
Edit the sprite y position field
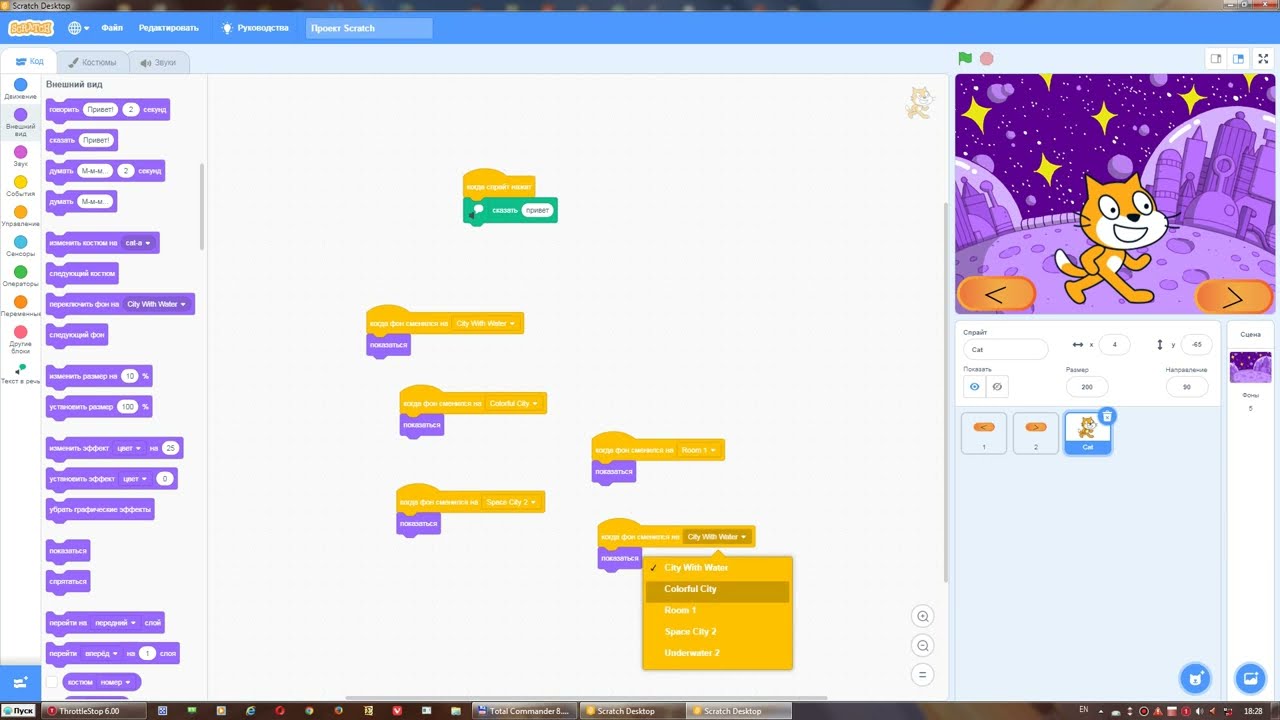coord(1197,345)
